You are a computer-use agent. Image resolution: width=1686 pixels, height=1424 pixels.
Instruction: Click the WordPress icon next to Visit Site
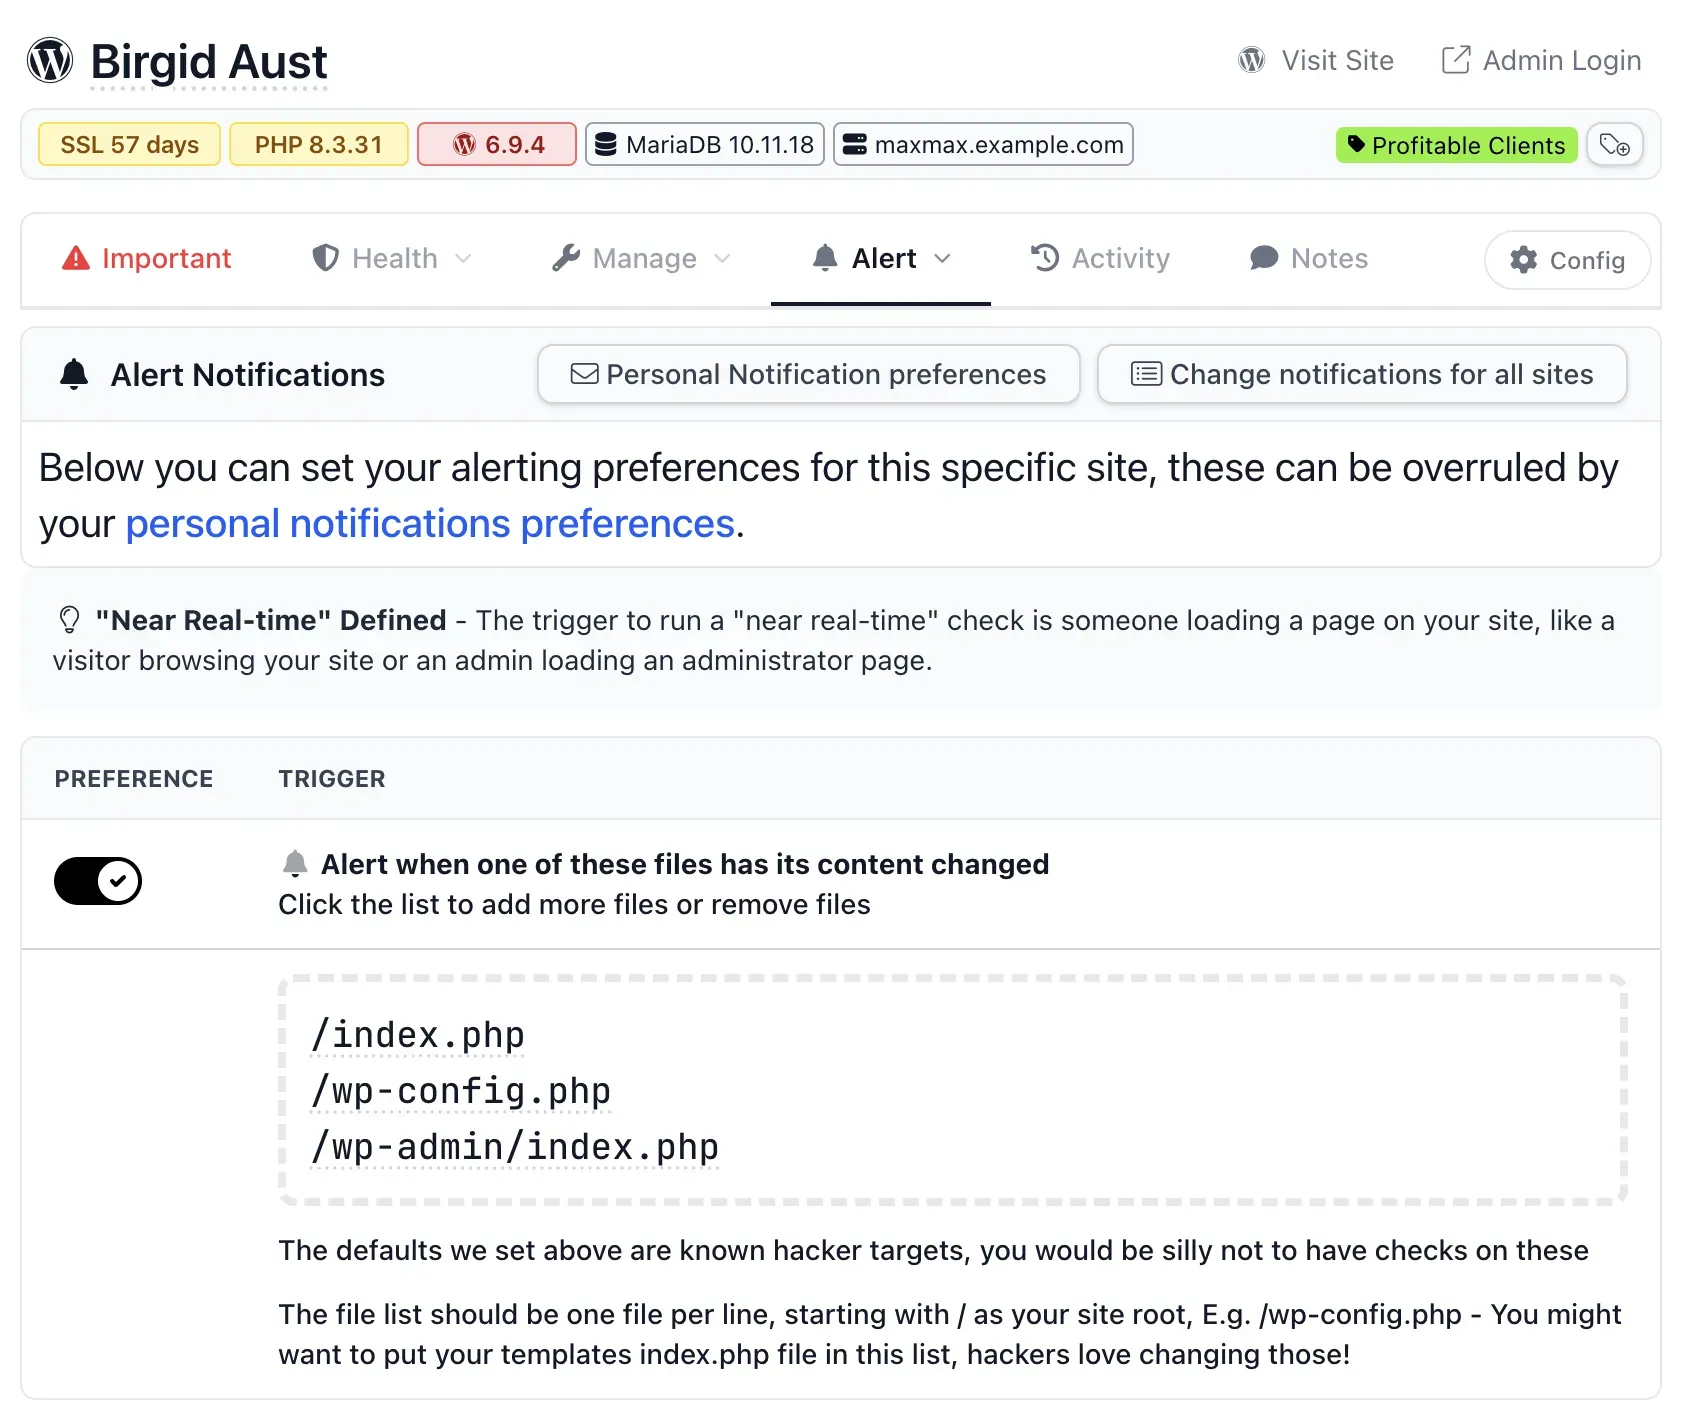[1252, 60]
